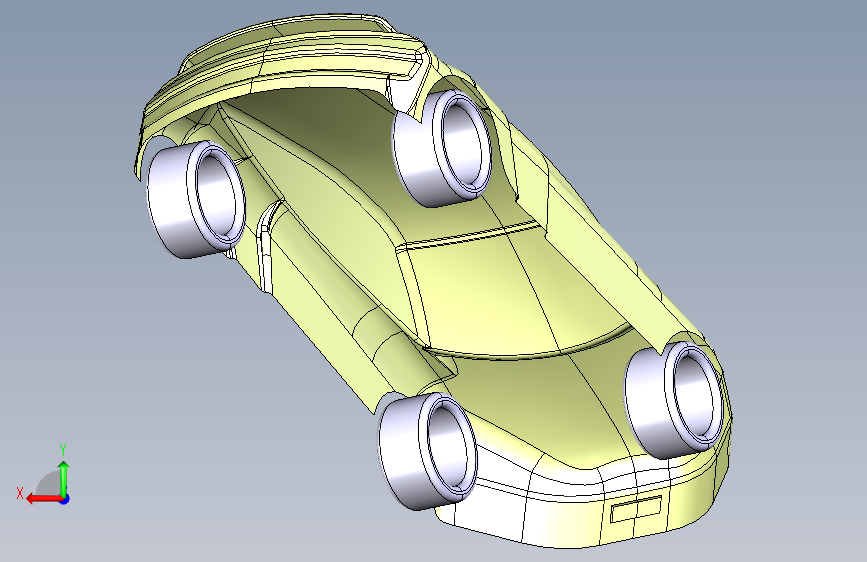Click the red X axis arrow of the triad

coord(43,499)
